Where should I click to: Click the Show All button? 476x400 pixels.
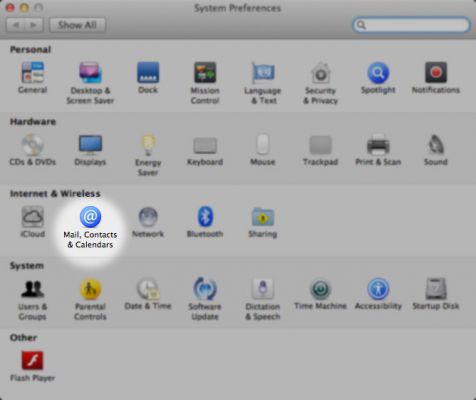(77, 25)
